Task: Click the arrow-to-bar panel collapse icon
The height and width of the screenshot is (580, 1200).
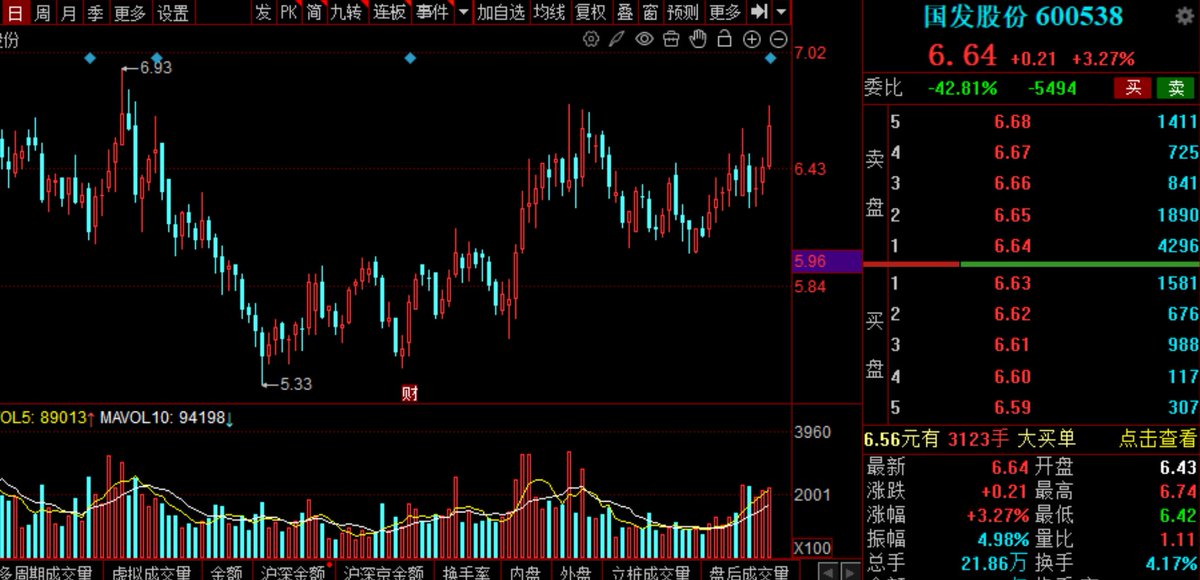Action: 759,12
